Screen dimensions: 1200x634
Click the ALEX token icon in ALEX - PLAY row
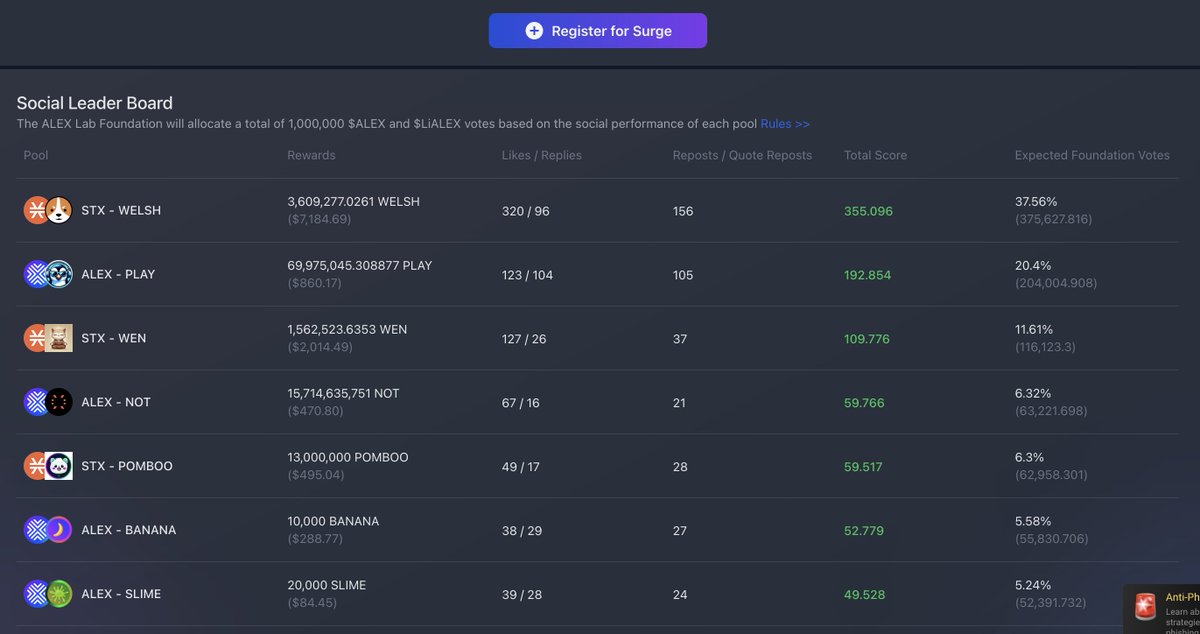pos(36,274)
